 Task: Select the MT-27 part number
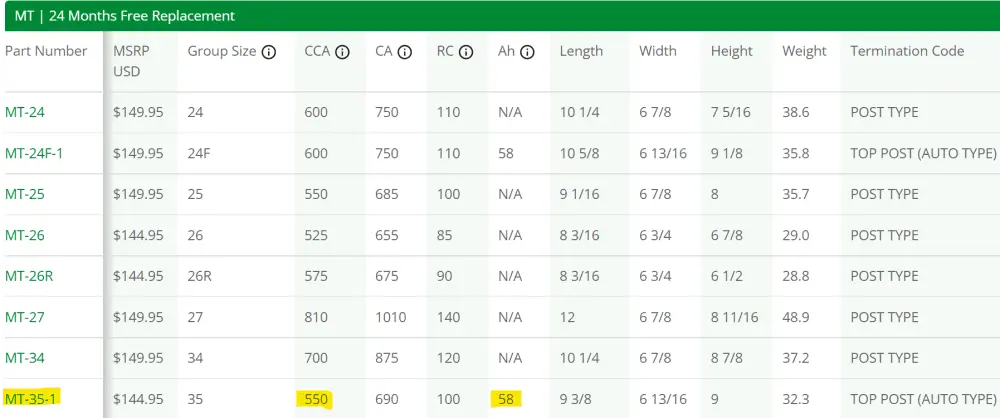25,317
